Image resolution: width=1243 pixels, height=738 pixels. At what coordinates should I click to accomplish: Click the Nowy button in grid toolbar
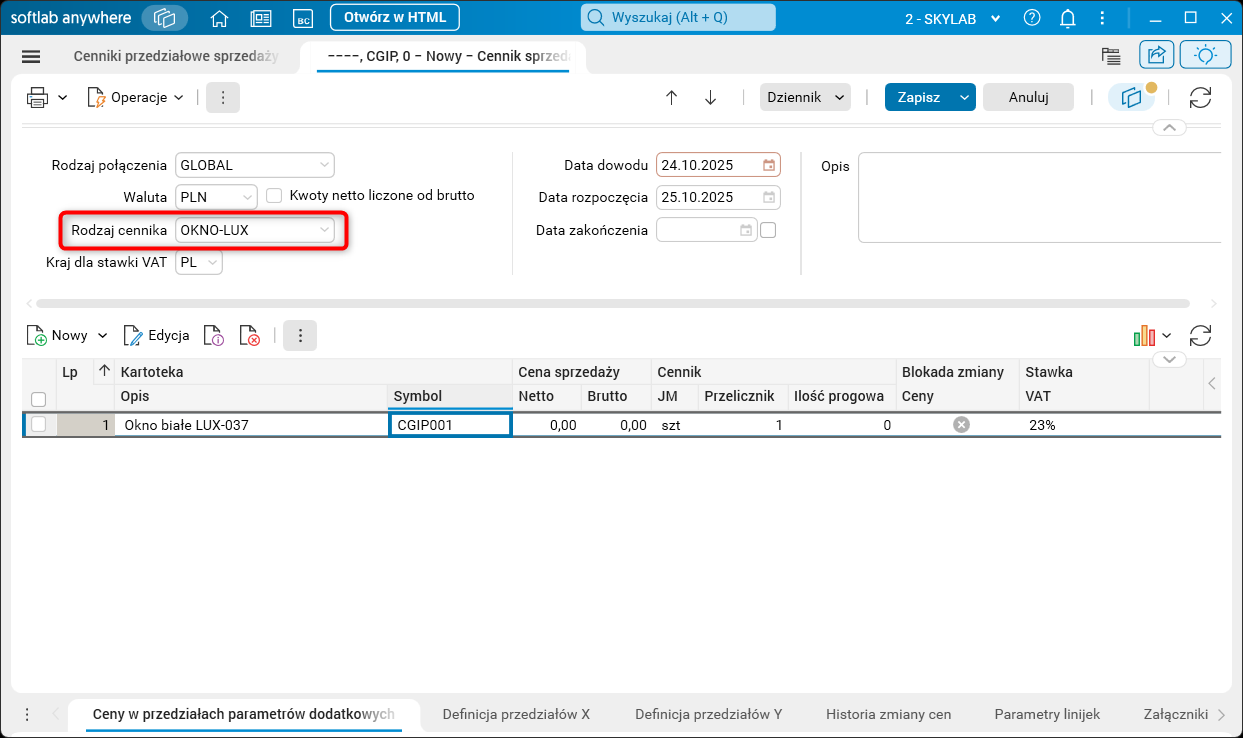point(59,336)
